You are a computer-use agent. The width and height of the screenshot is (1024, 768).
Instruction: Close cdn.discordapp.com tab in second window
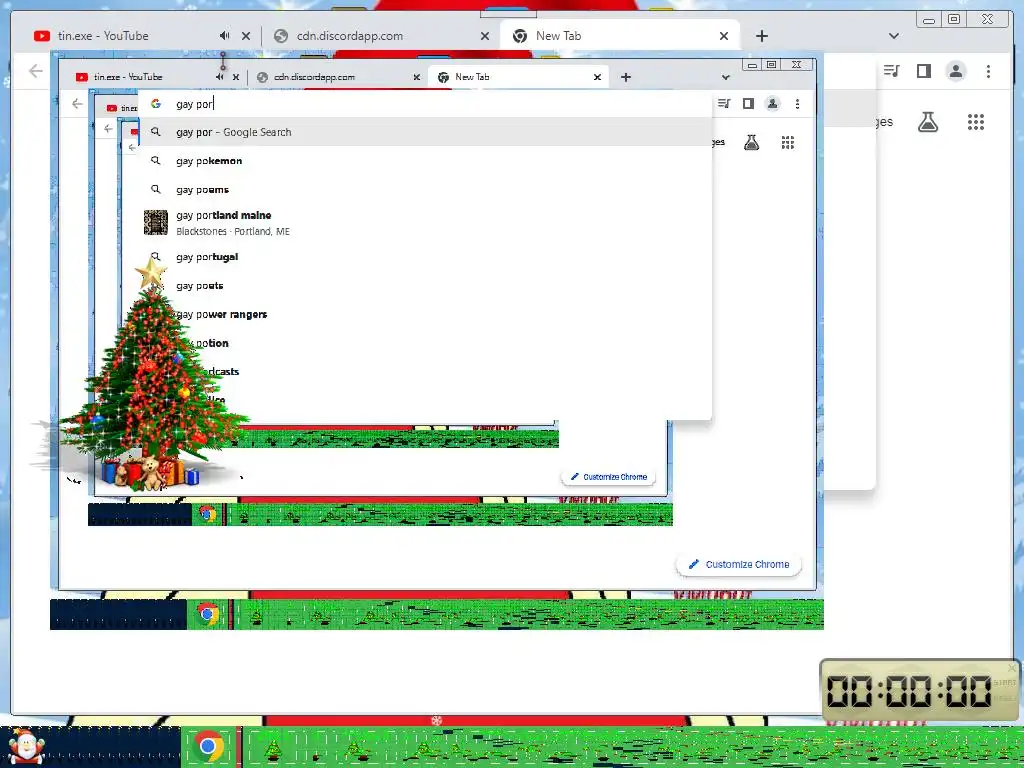417,77
